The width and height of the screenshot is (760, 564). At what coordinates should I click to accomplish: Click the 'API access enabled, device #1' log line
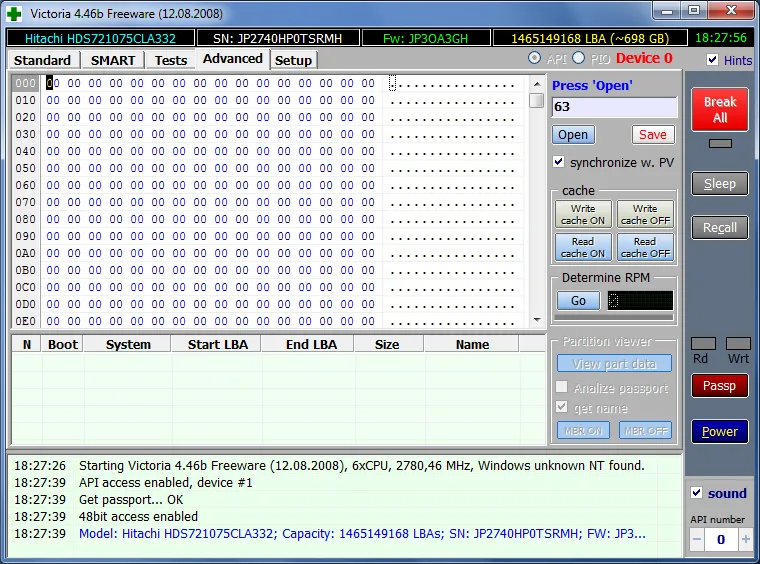tap(165, 483)
